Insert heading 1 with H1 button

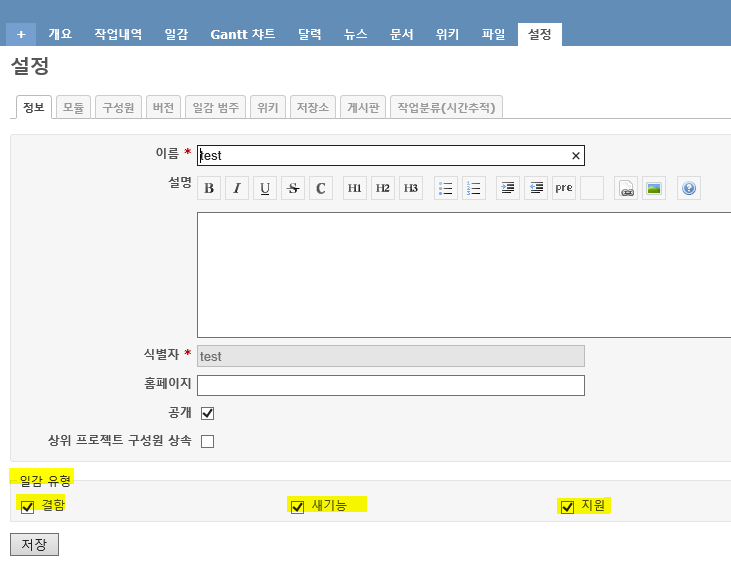tap(355, 188)
